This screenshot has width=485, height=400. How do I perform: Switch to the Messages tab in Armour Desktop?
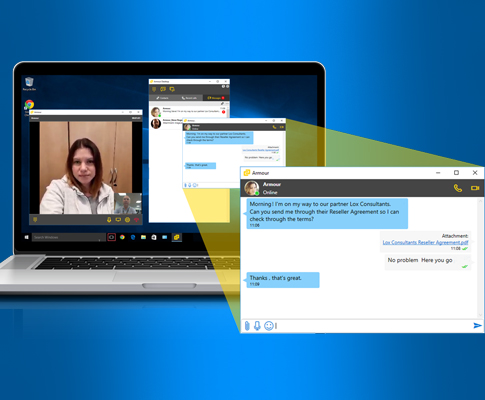pyautogui.click(x=216, y=98)
